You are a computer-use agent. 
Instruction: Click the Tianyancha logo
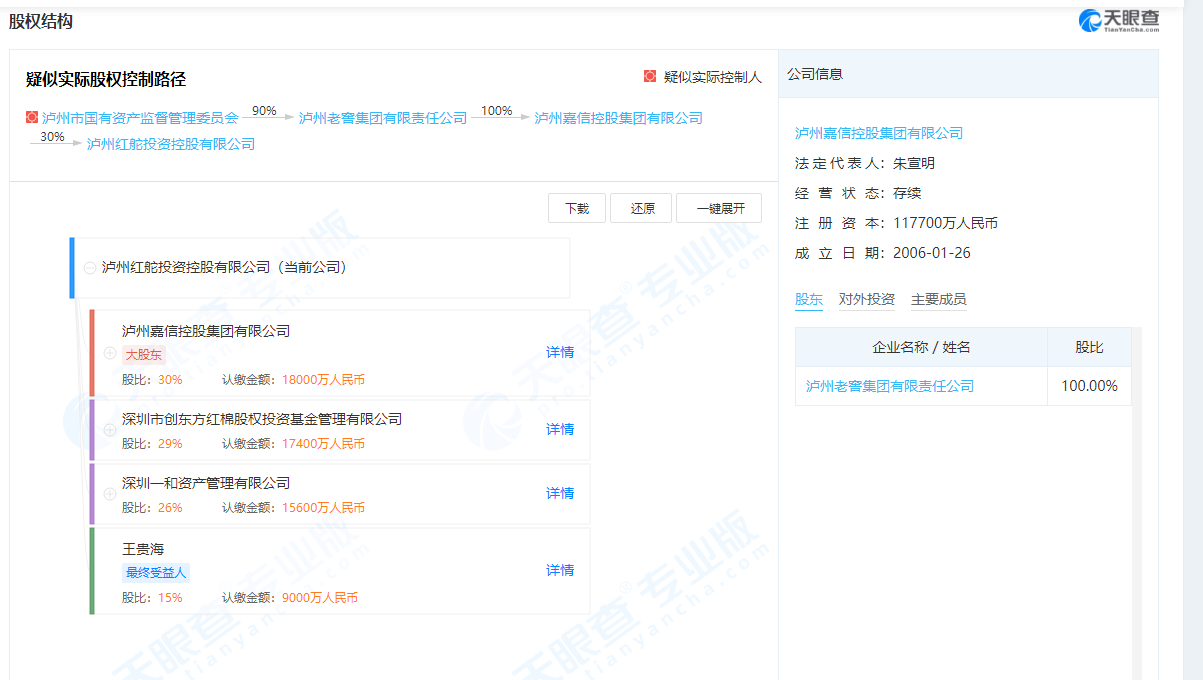(1118, 21)
